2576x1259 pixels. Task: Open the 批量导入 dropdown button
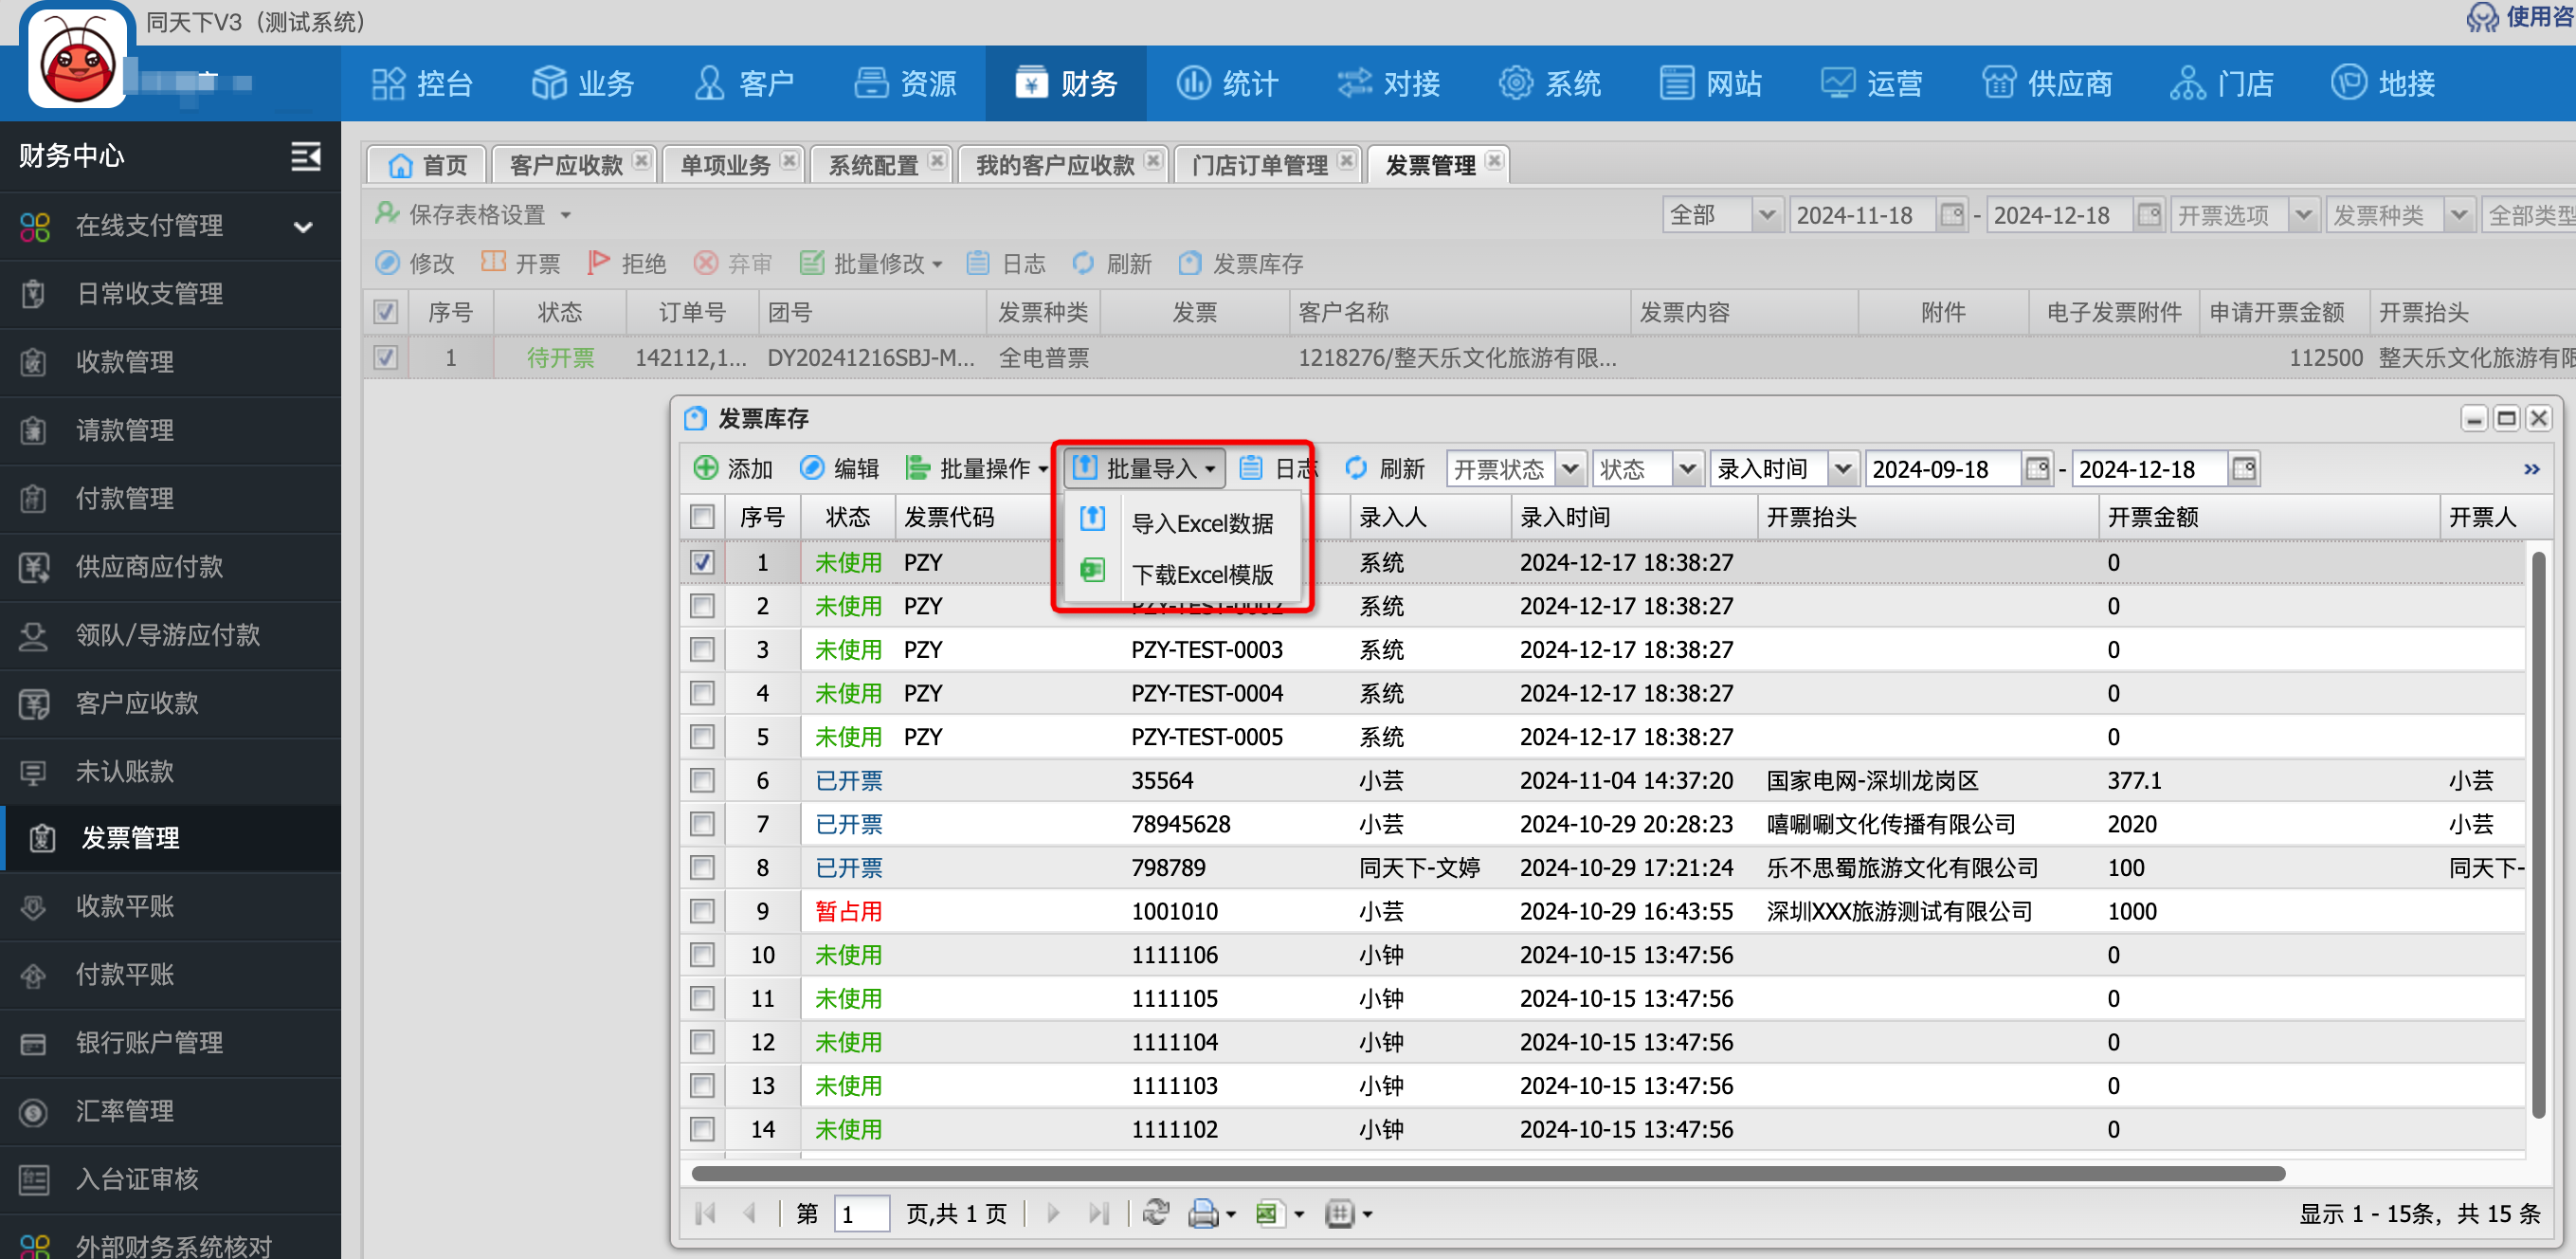(1144, 468)
